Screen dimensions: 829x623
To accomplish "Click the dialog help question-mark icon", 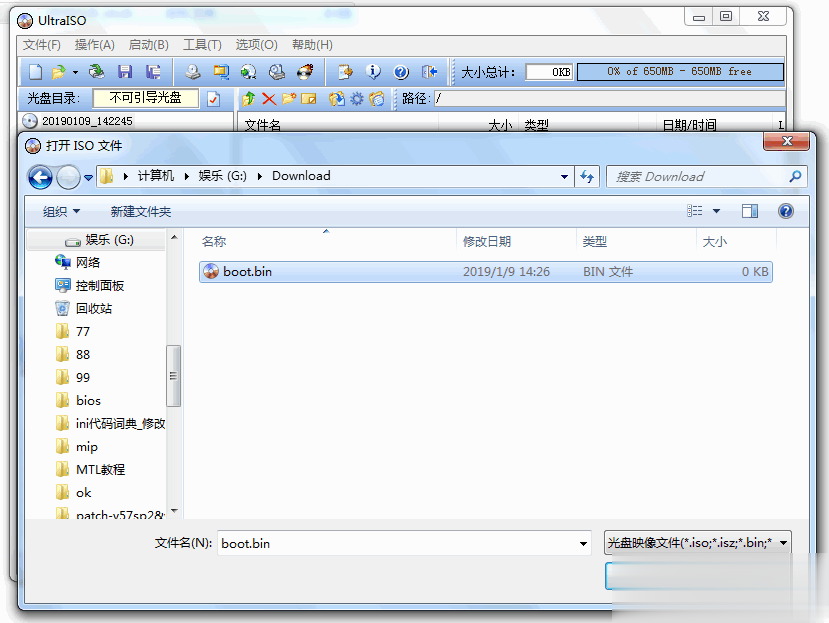I will point(786,211).
